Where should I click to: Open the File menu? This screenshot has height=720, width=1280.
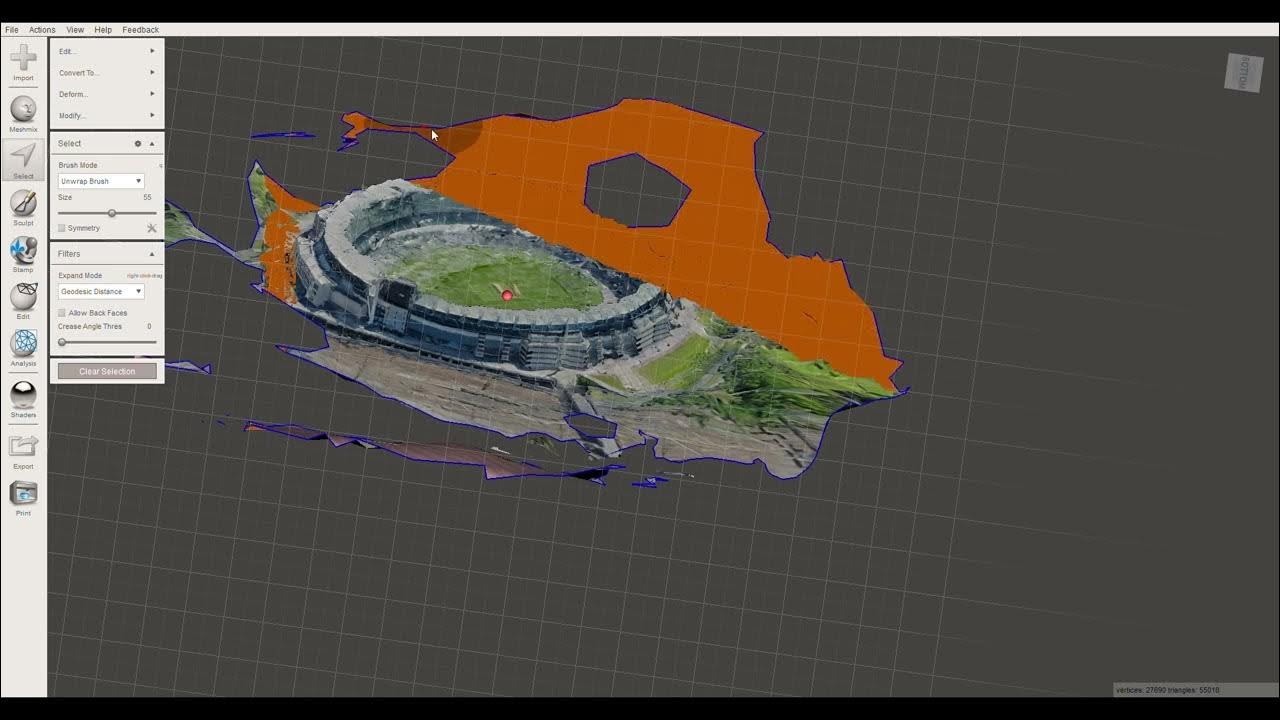coord(12,30)
